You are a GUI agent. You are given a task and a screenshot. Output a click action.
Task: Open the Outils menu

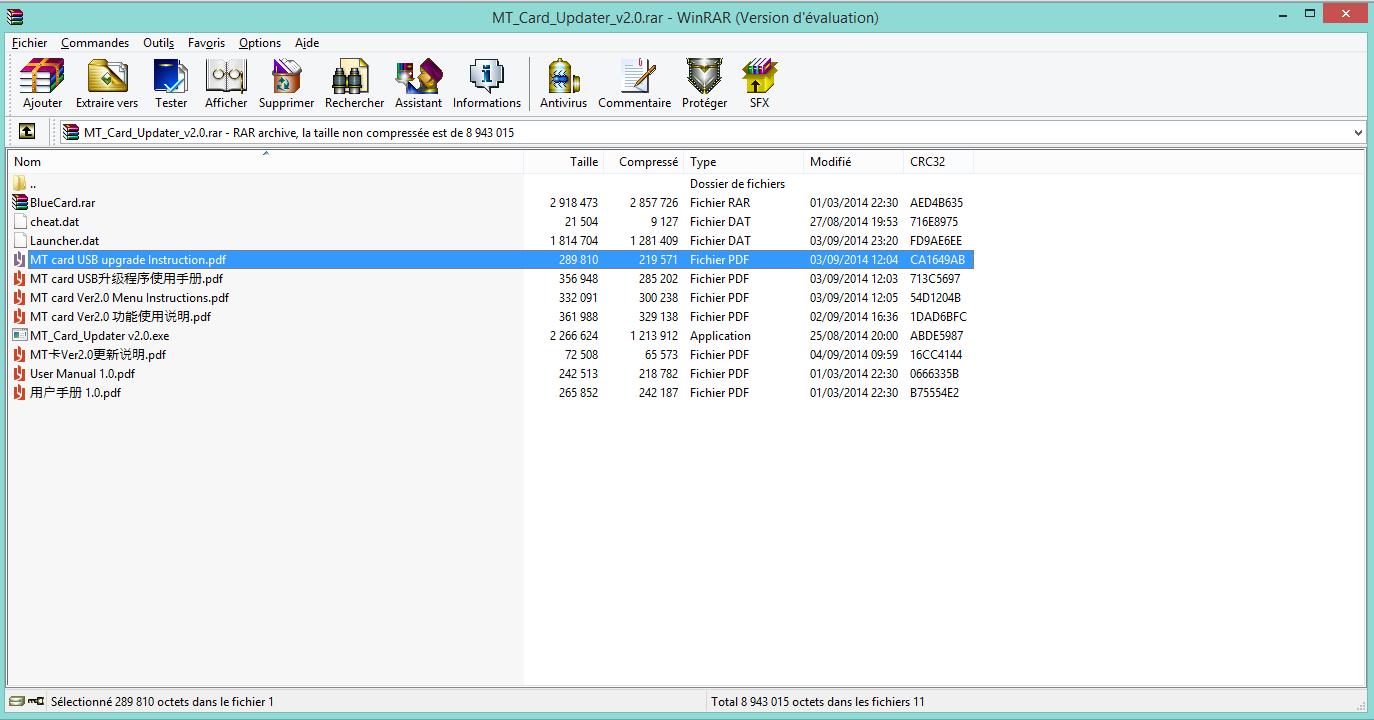coord(158,43)
